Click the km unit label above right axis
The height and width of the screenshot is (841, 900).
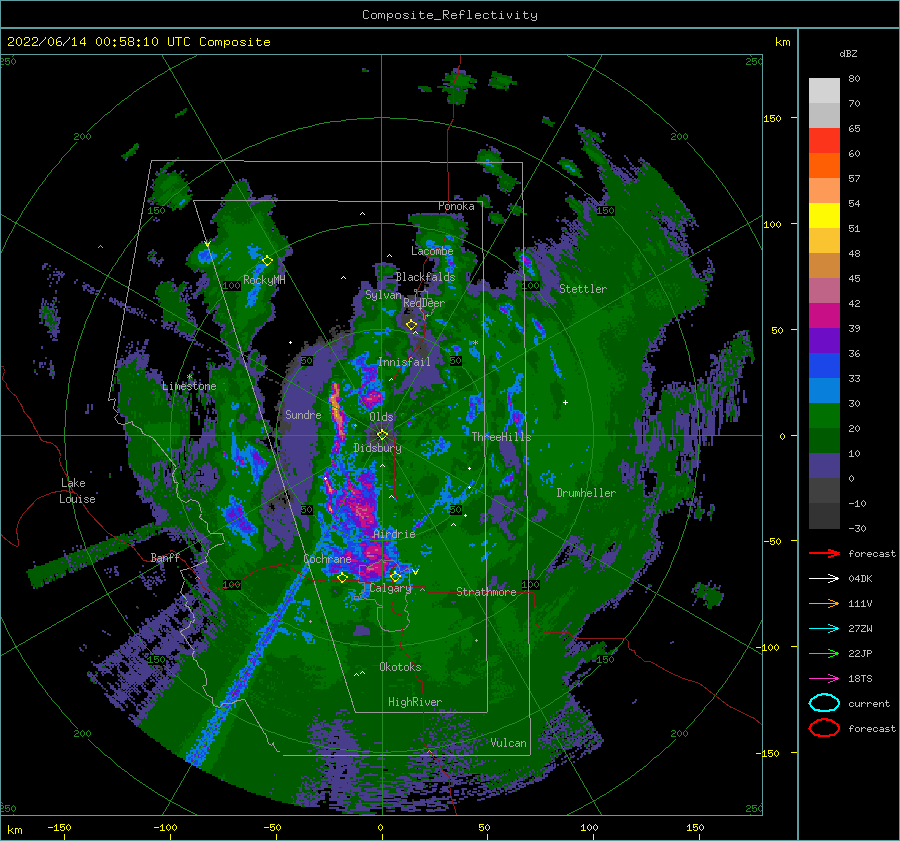(782, 42)
